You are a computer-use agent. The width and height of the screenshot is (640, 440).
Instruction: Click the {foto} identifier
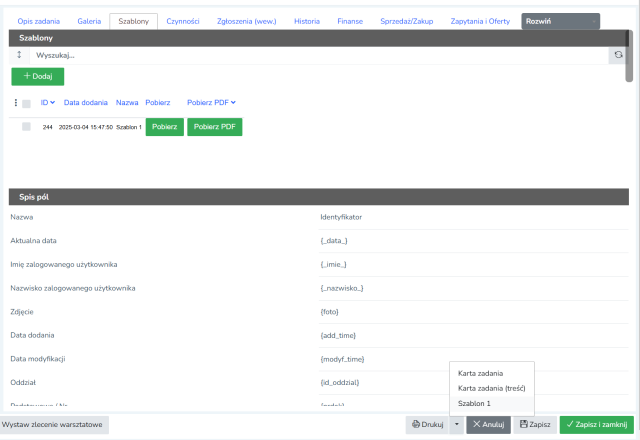coord(329,312)
